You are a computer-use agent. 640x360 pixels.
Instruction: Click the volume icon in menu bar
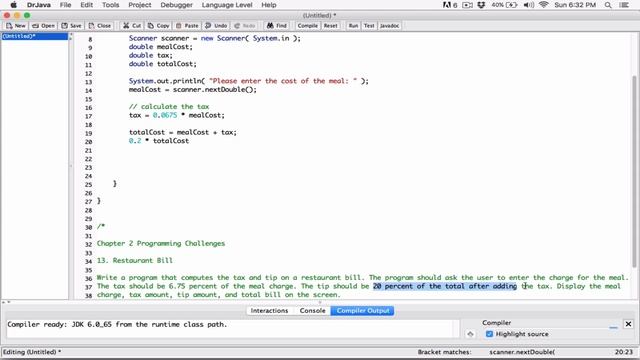[x=529, y=5]
